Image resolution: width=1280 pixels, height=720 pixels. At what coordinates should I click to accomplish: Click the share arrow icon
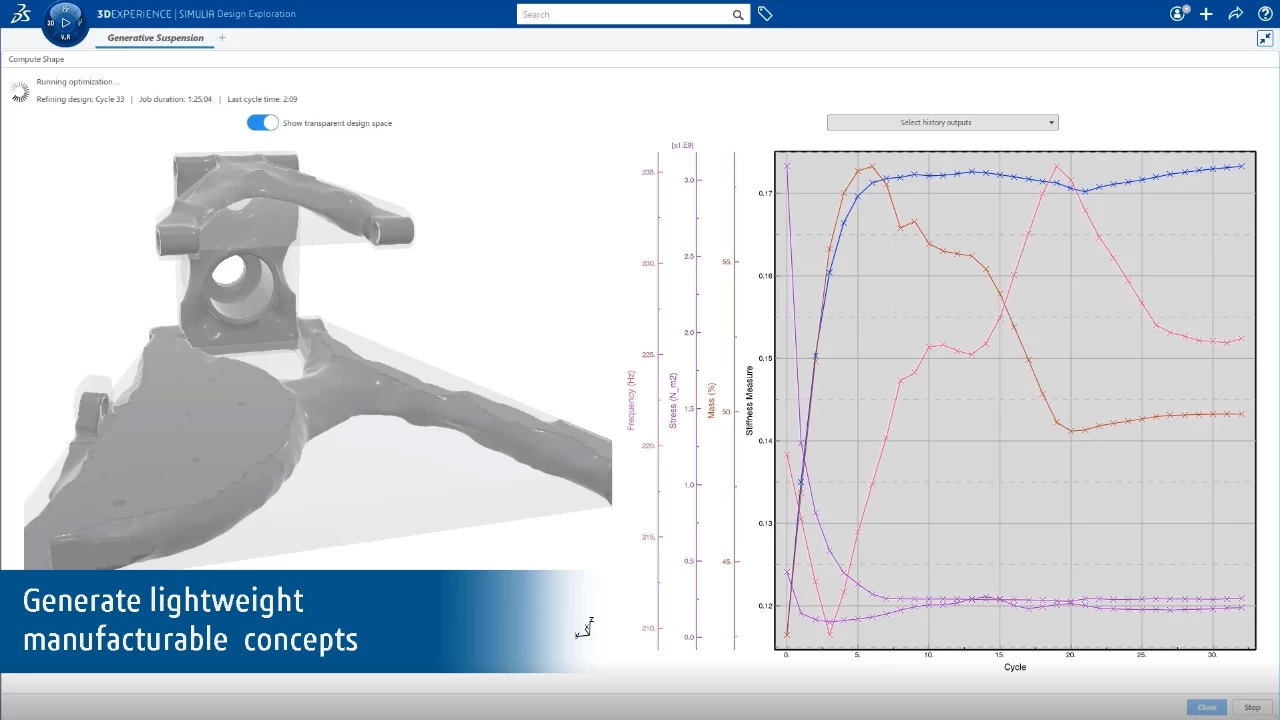point(1235,14)
